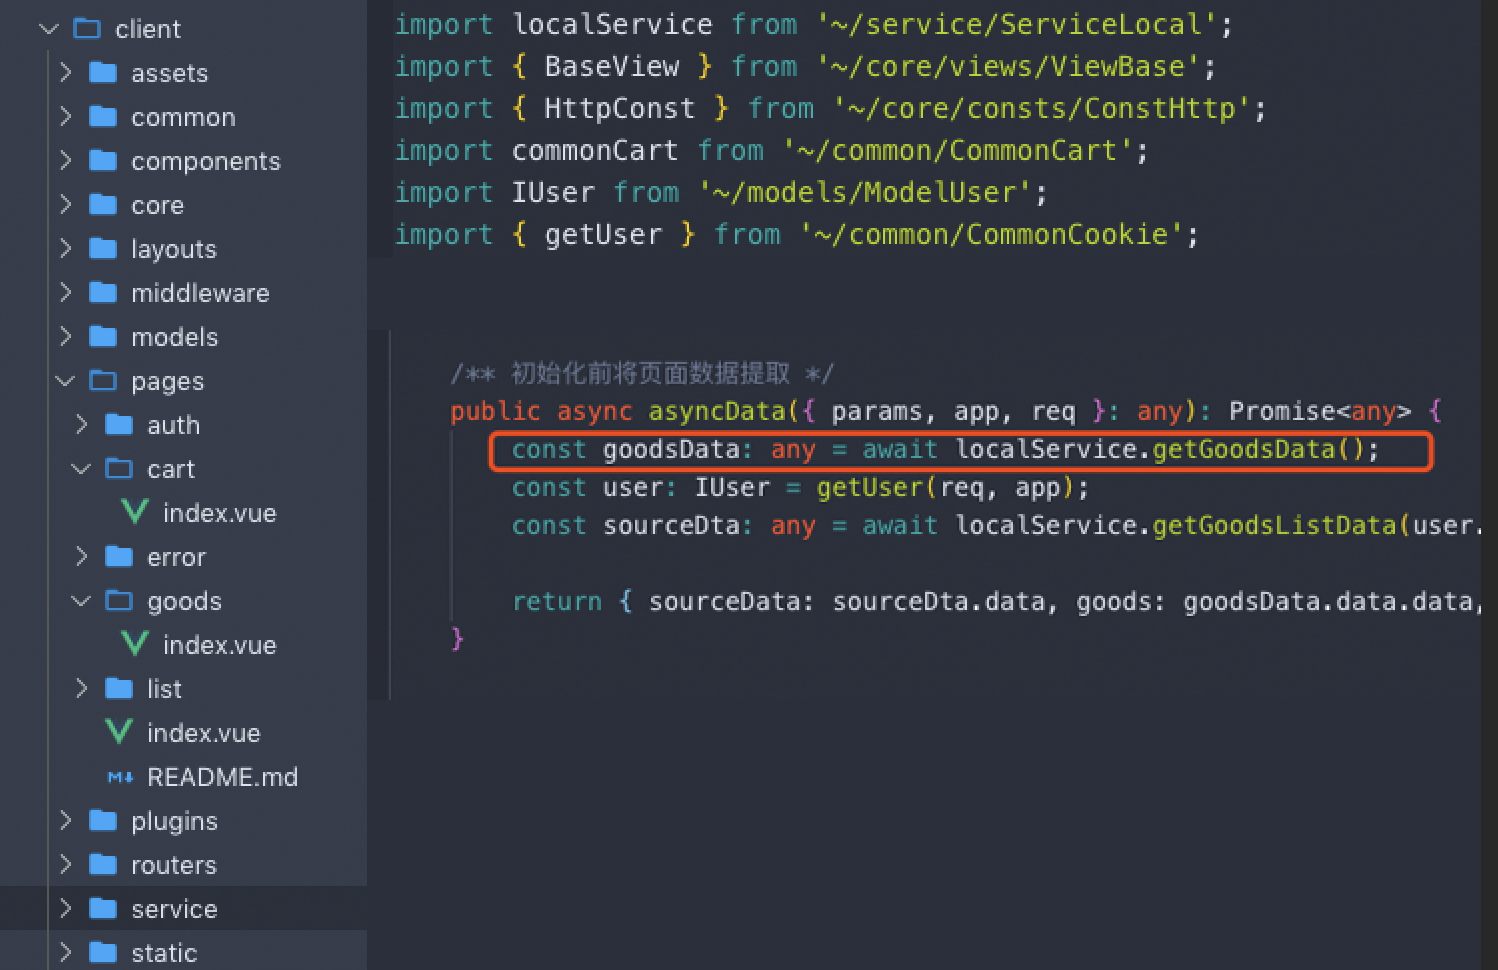Viewport: 1498px width, 970px height.
Task: Click the layouts folder icon
Action: [x=103, y=248]
